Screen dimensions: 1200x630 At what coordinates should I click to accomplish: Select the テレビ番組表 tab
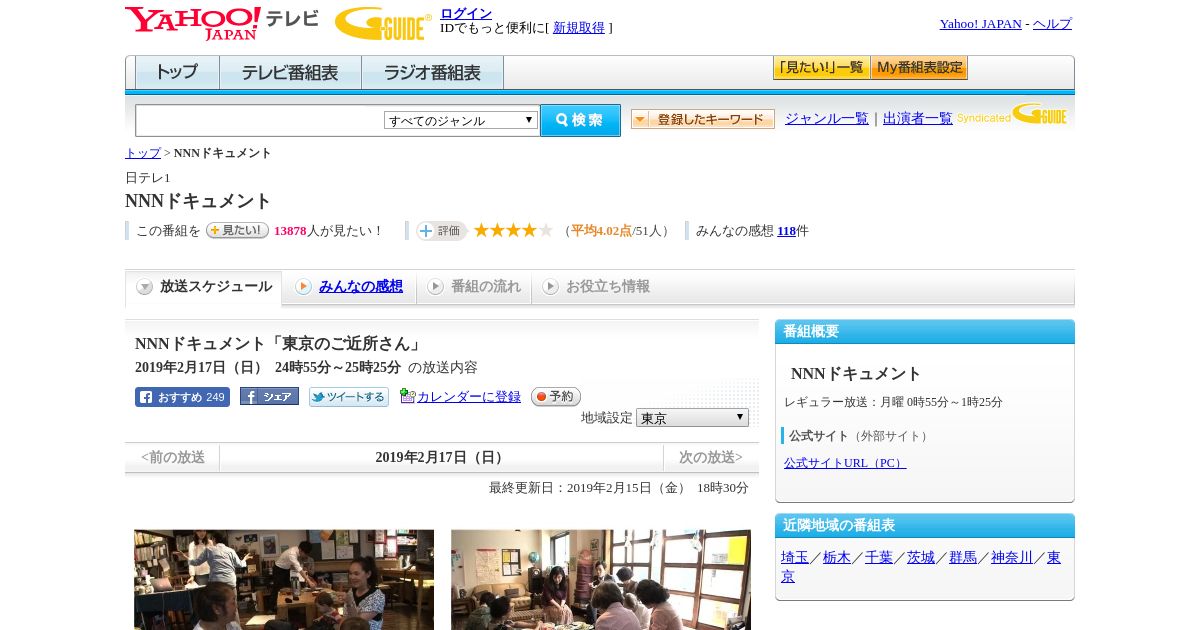[290, 73]
